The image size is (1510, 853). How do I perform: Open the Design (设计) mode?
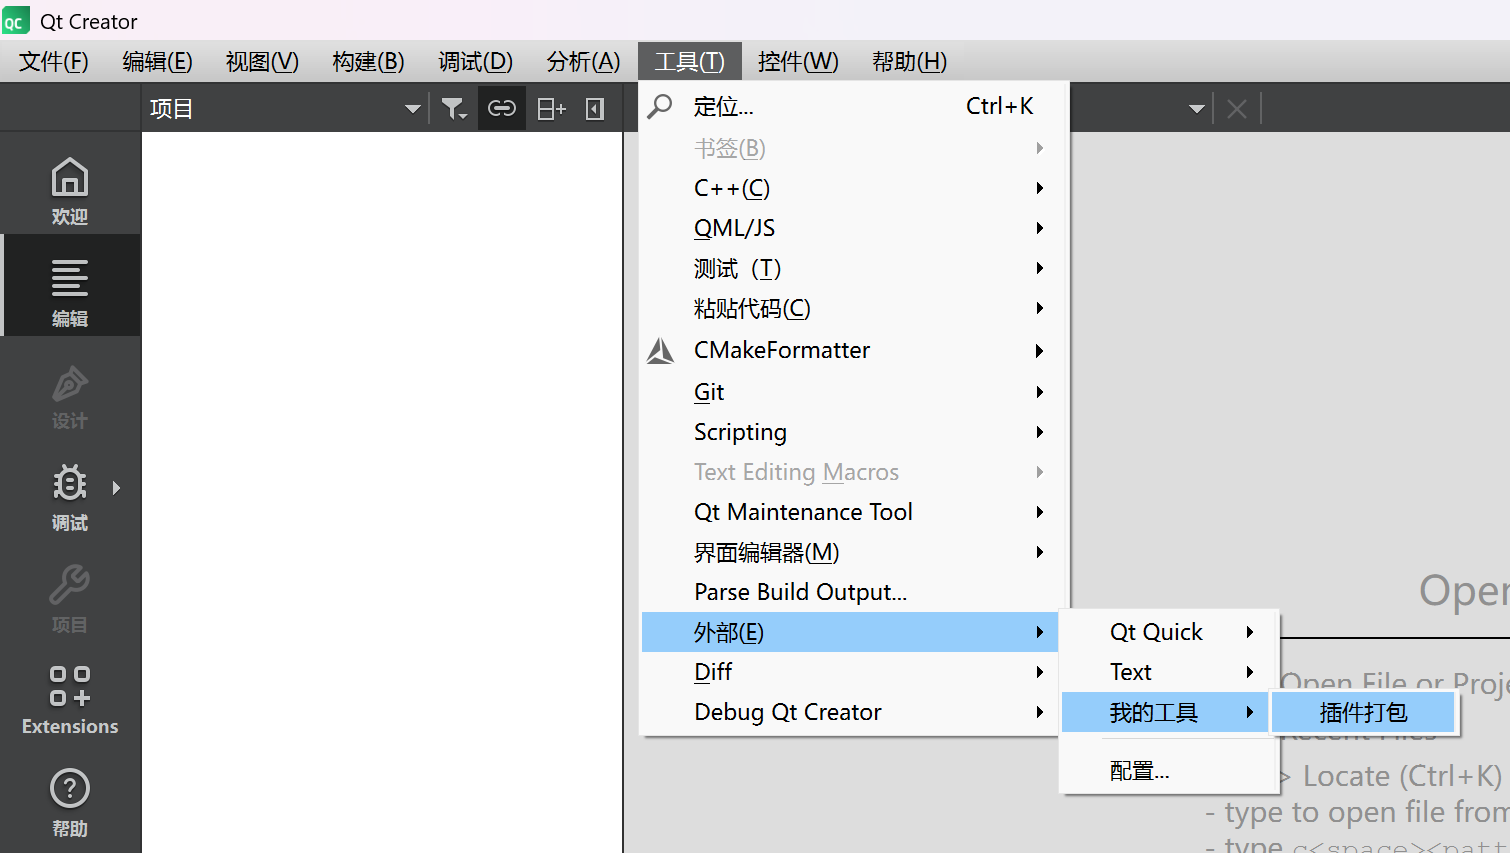pos(70,396)
